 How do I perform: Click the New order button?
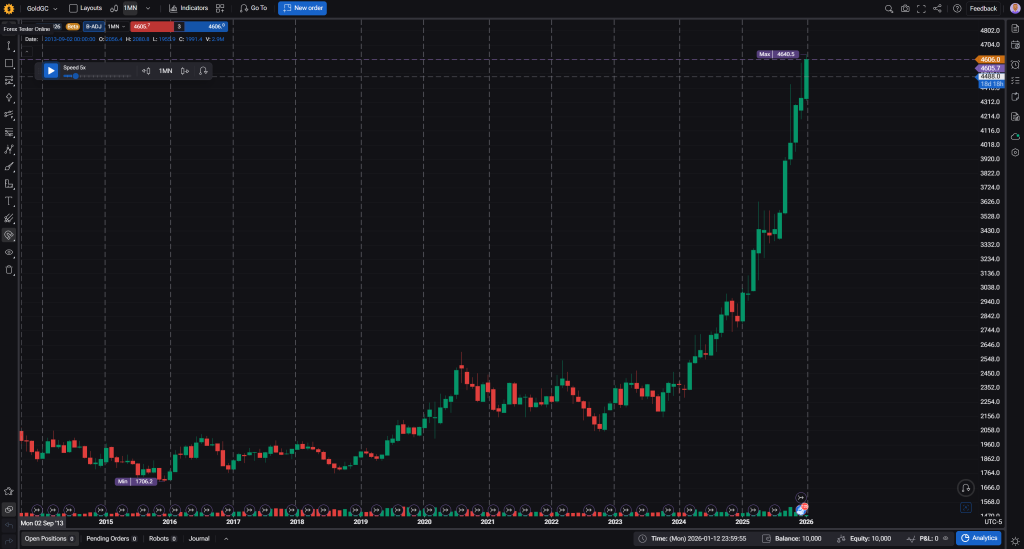(x=302, y=8)
